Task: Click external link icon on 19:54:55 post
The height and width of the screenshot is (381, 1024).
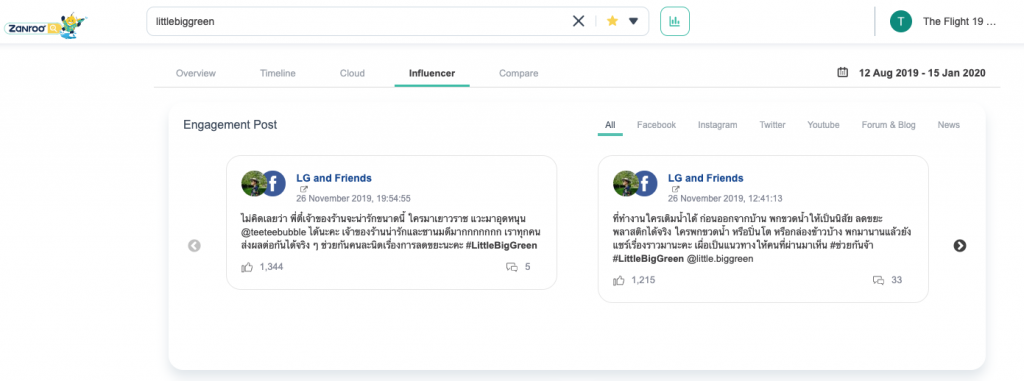Action: point(304,190)
